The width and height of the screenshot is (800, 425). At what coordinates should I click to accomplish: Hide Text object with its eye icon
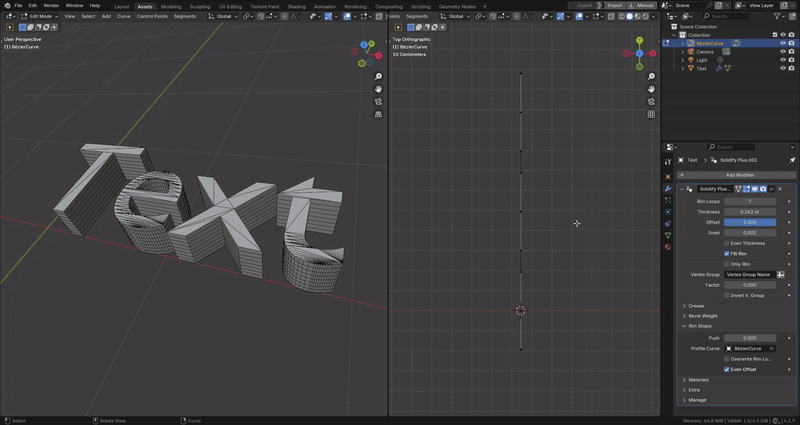(783, 68)
